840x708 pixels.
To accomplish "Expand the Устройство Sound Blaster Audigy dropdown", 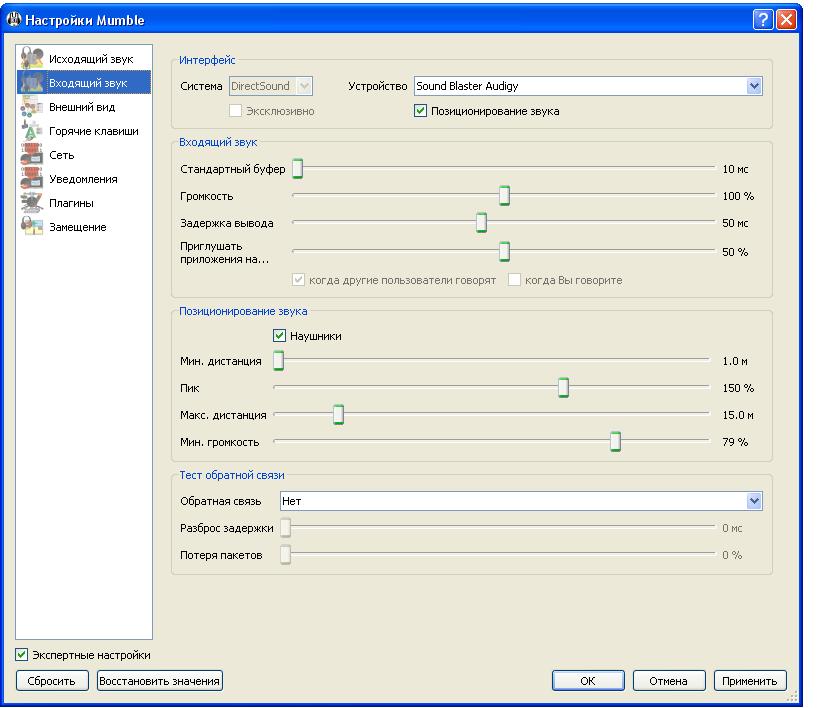I will coord(755,87).
